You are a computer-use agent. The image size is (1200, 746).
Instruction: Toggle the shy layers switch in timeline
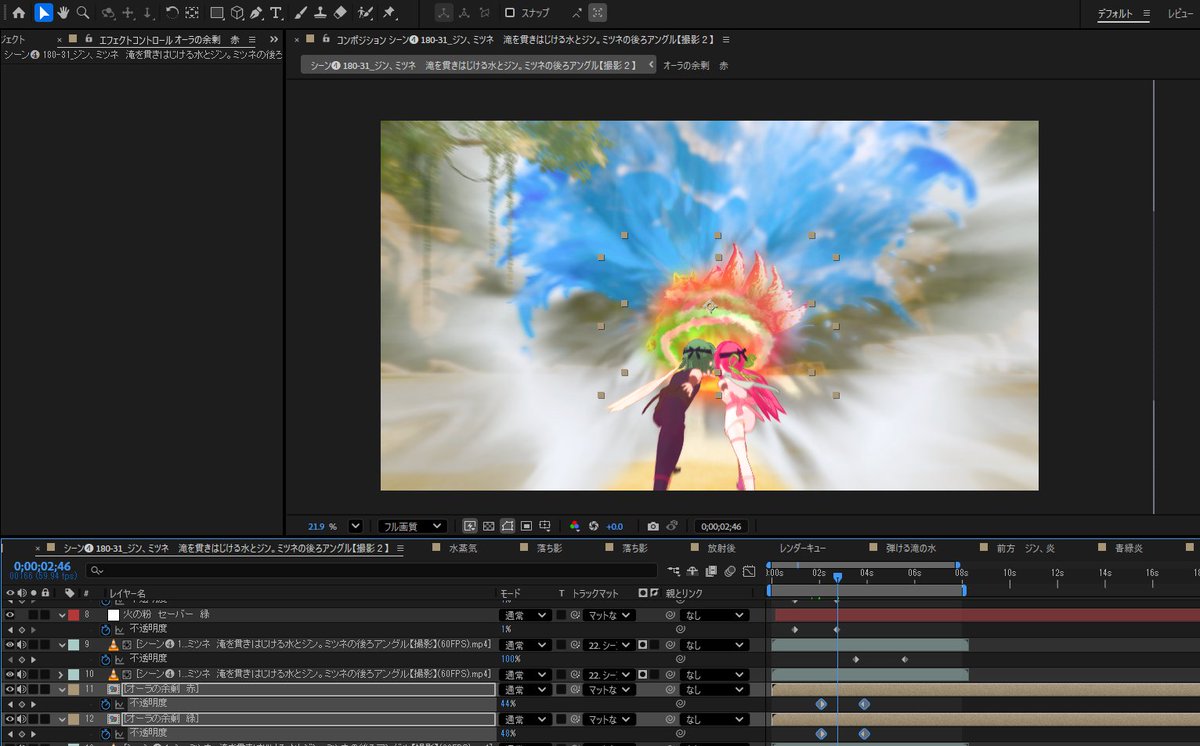pos(692,571)
